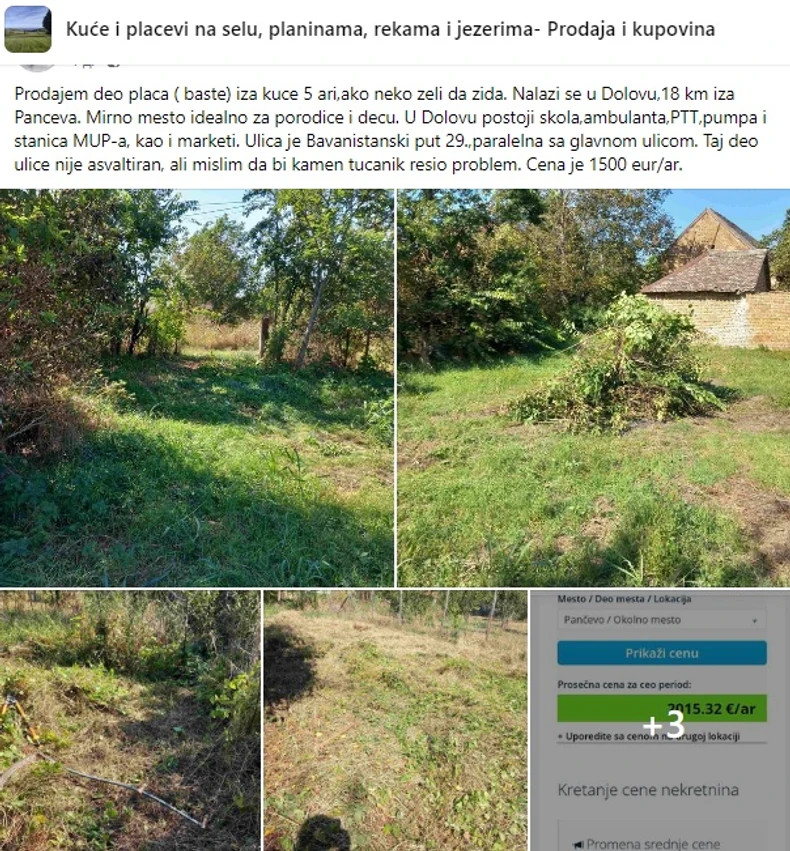790x851 pixels.
Task: Open the mowed field photo with a shadow
Action: [x=395, y=720]
